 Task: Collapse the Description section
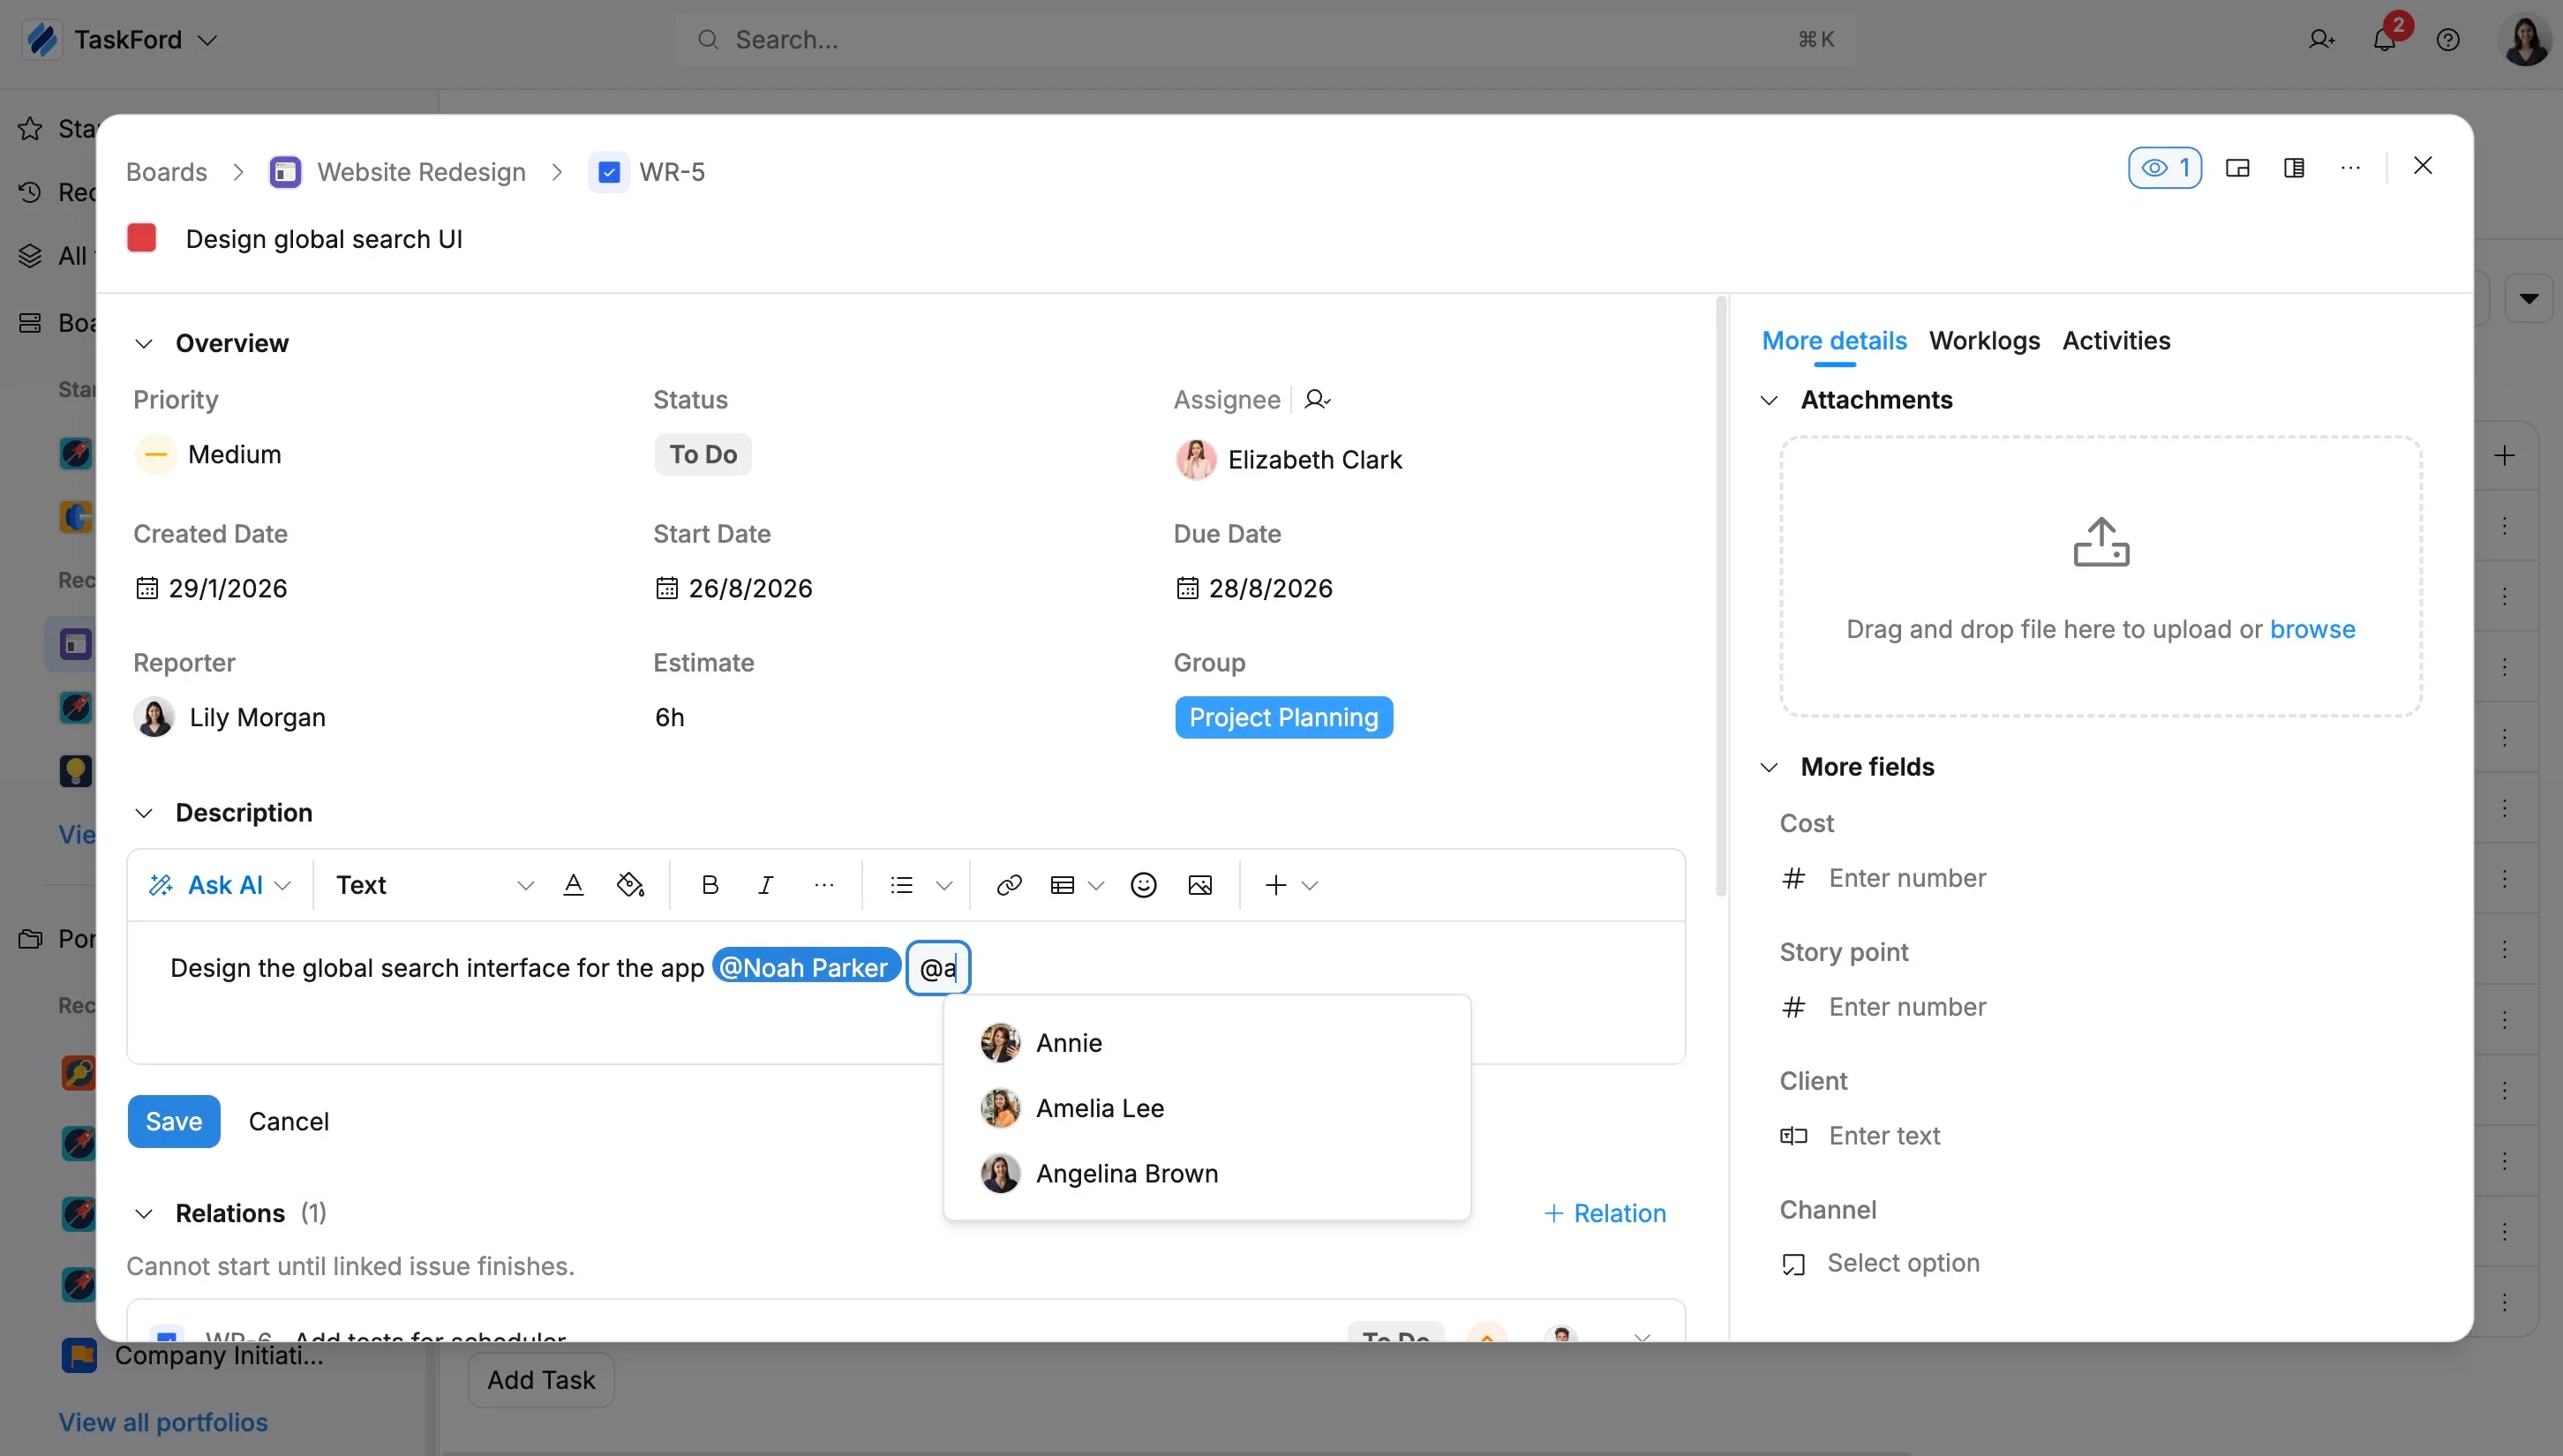144,813
